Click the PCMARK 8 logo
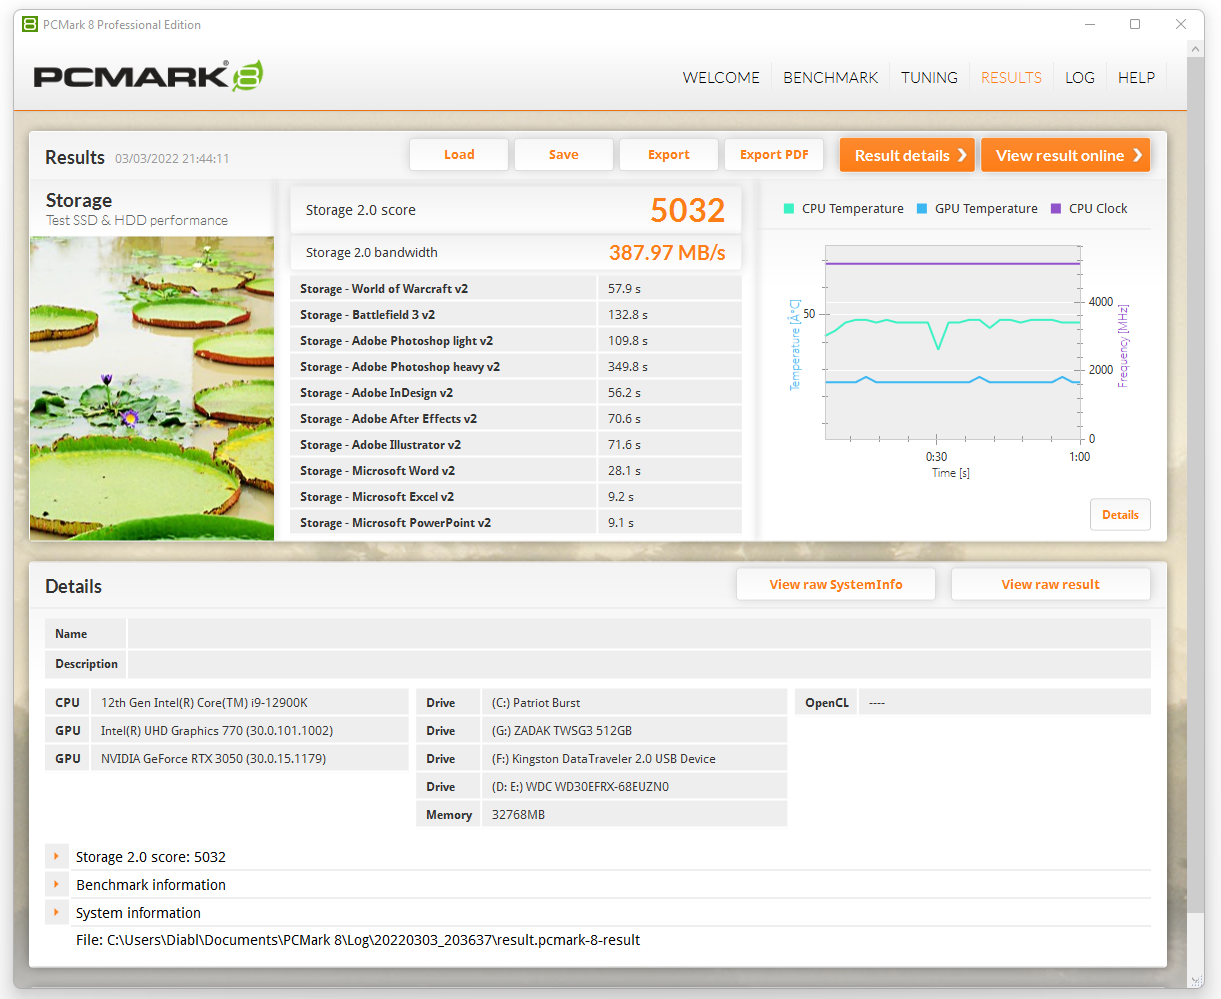Viewport: 1221px width, 999px height. click(x=148, y=76)
